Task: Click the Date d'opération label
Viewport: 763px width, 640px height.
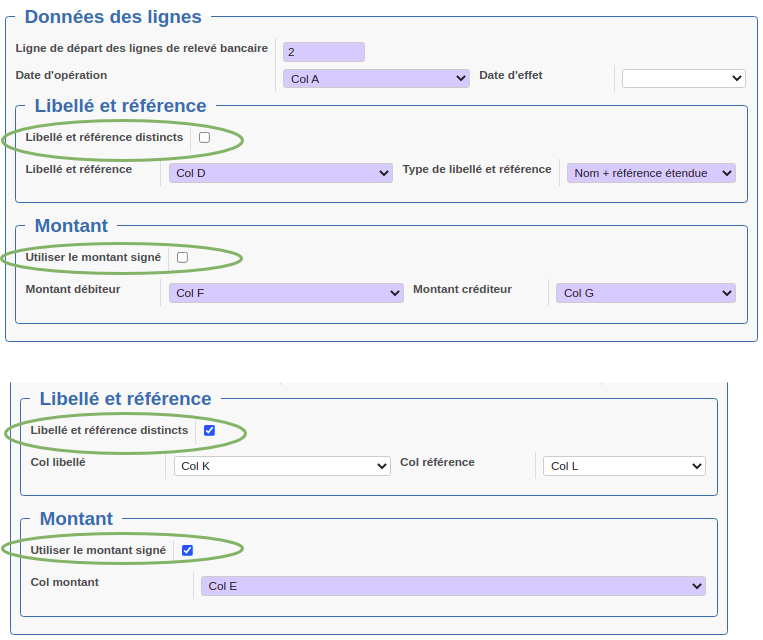Action: [61, 75]
